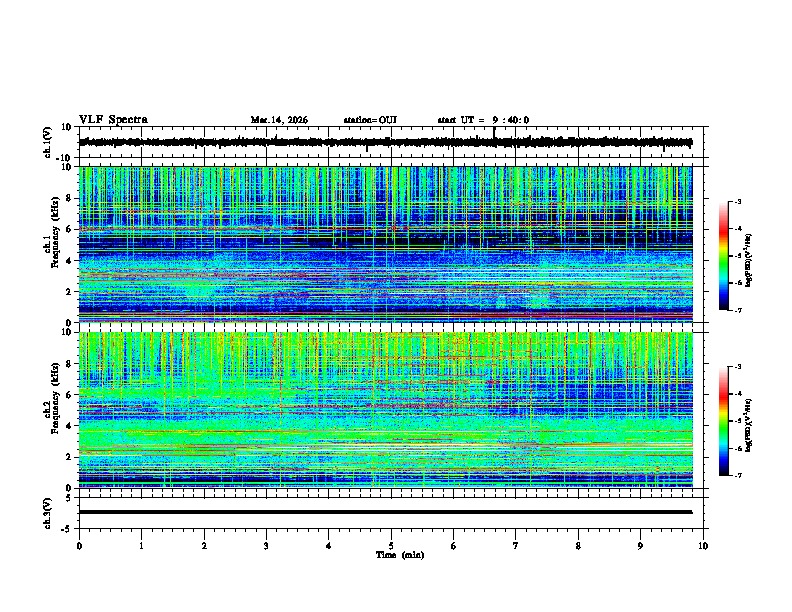
Task: Click the time axis tick label "9"
Action: coord(640,546)
